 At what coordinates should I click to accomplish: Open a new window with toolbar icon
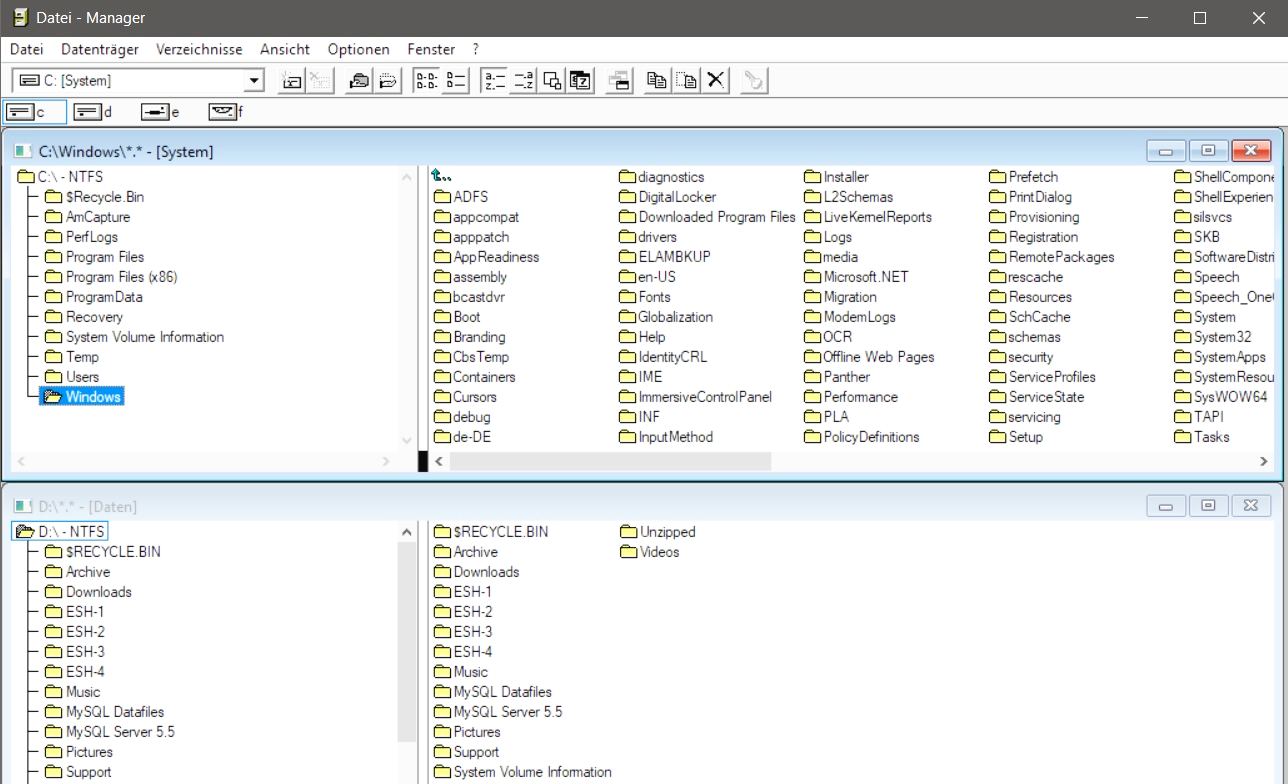click(x=619, y=81)
